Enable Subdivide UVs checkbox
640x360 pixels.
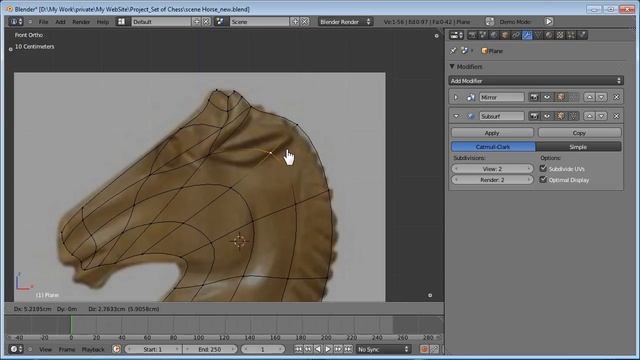tap(543, 168)
